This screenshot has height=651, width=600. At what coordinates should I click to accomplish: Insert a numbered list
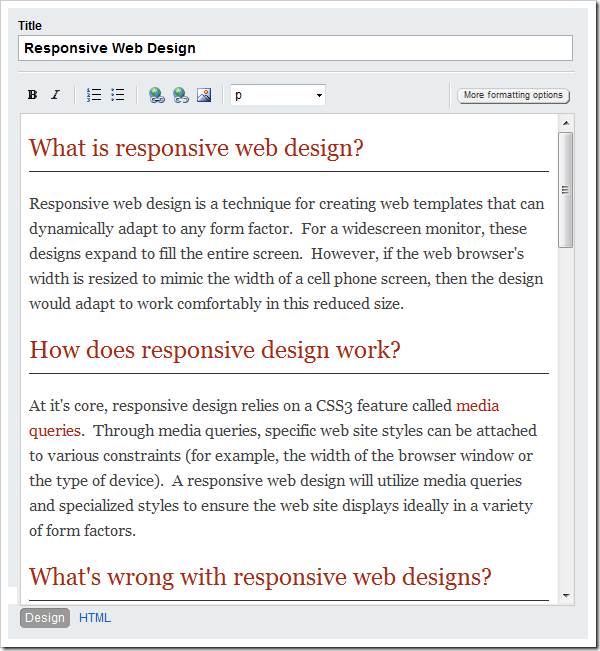tap(94, 95)
